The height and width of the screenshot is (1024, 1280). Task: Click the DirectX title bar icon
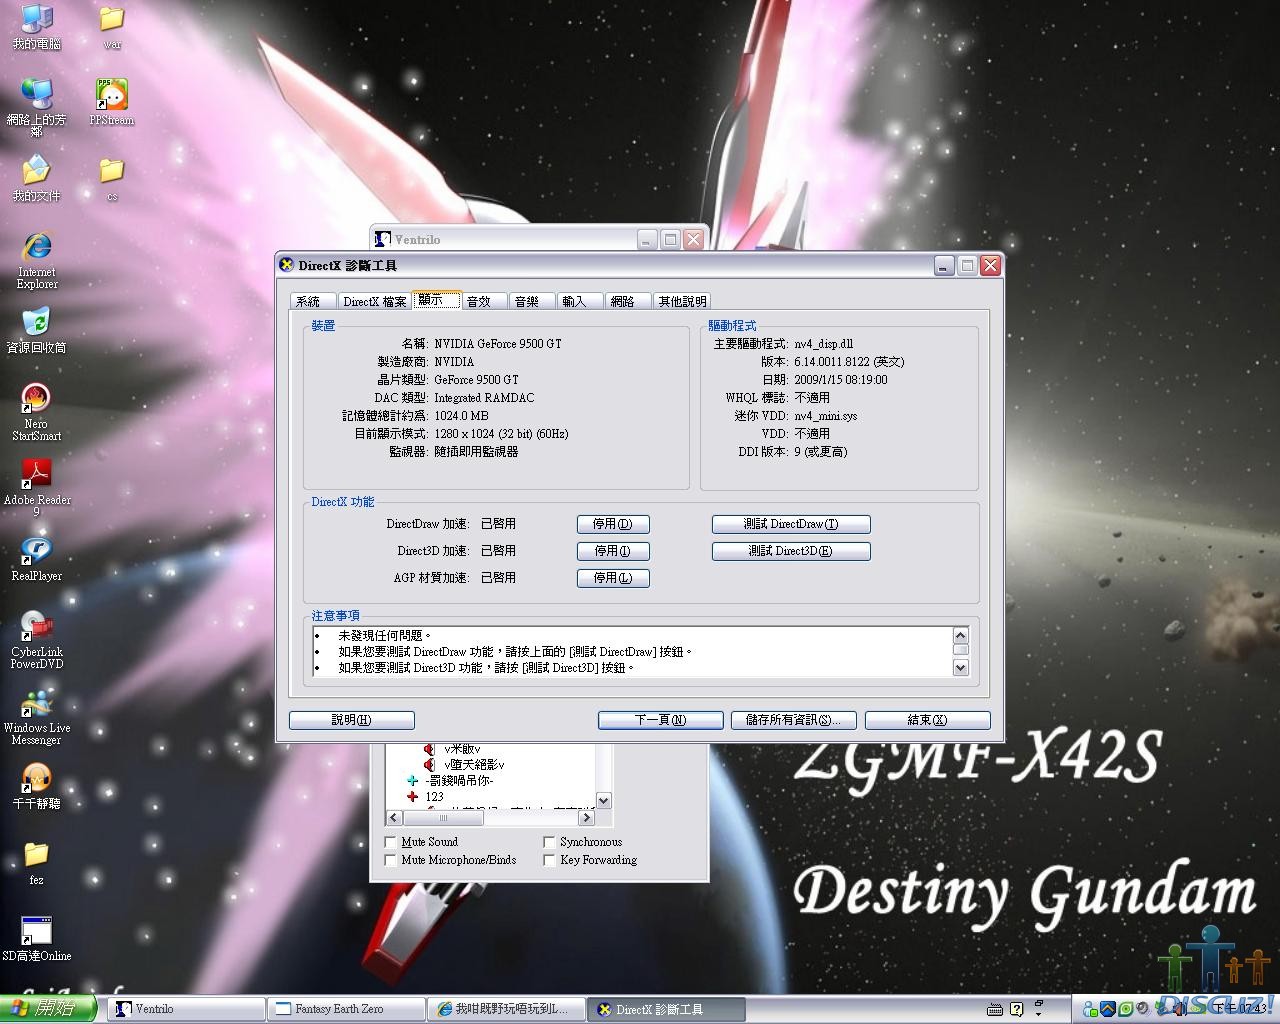point(287,265)
